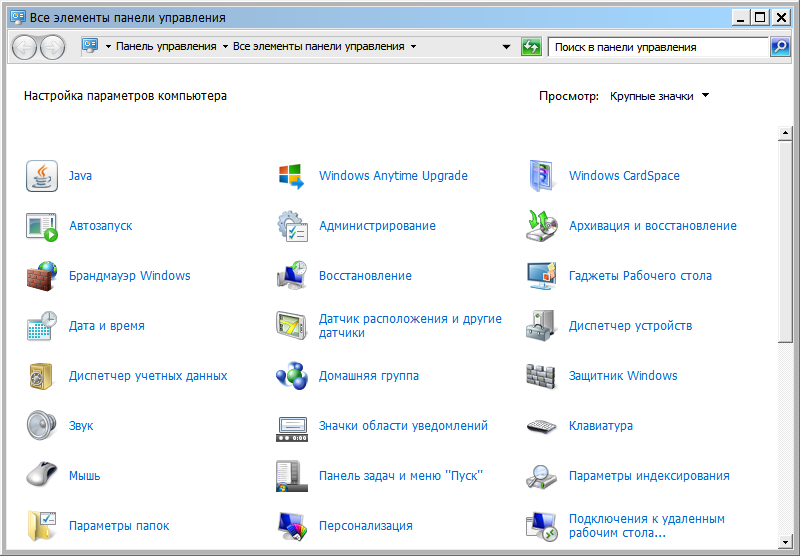
Task: Open the Гаджеты Рабочего стола icon
Action: coord(541,276)
